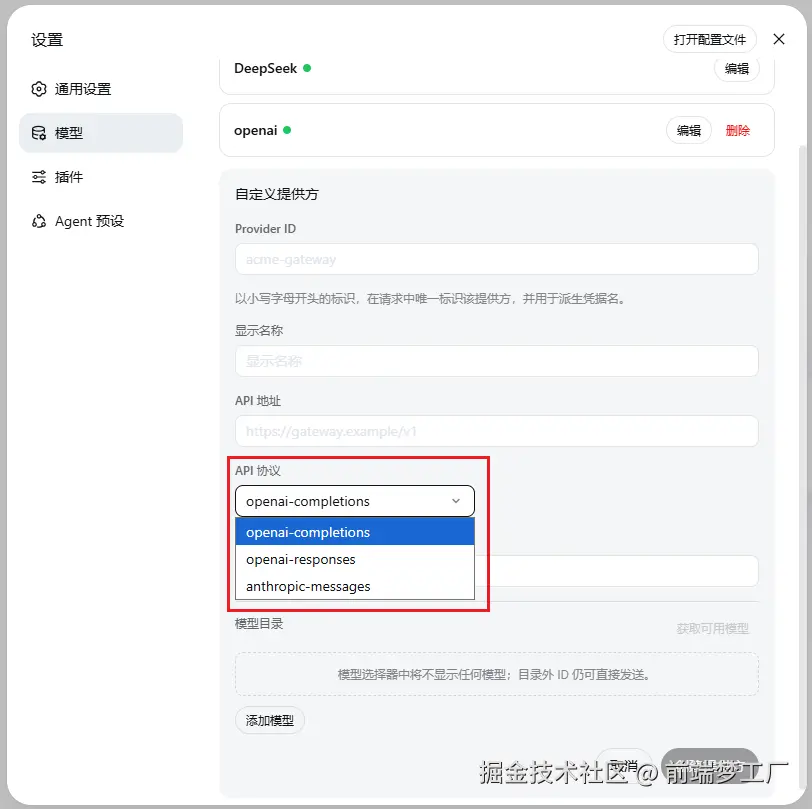Click the API 协议 field label
The height and width of the screenshot is (809, 812).
coord(258,470)
